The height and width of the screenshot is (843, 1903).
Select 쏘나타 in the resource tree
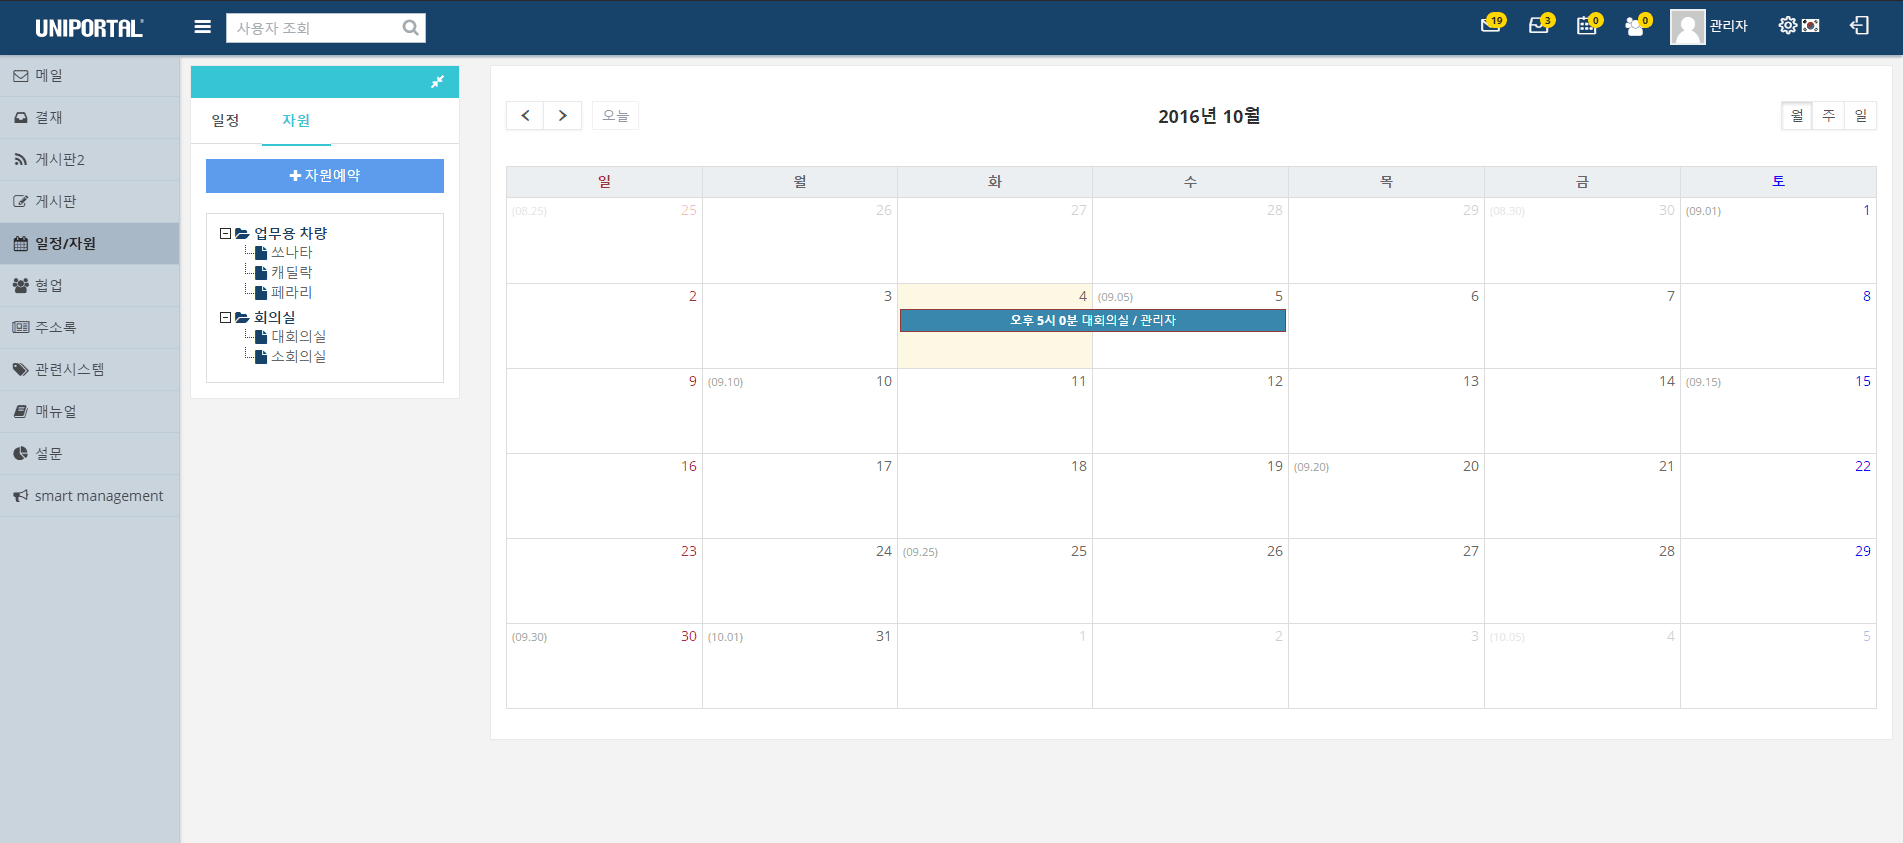tap(291, 253)
